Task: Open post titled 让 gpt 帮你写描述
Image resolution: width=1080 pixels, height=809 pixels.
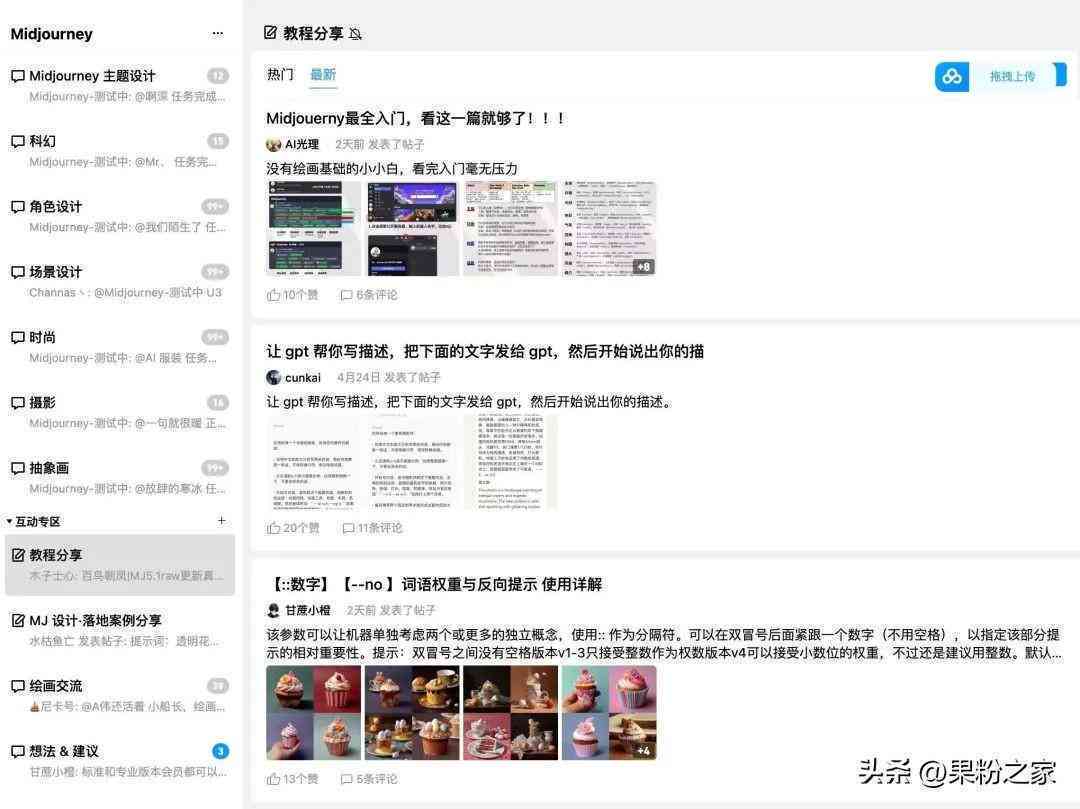Action: point(485,351)
